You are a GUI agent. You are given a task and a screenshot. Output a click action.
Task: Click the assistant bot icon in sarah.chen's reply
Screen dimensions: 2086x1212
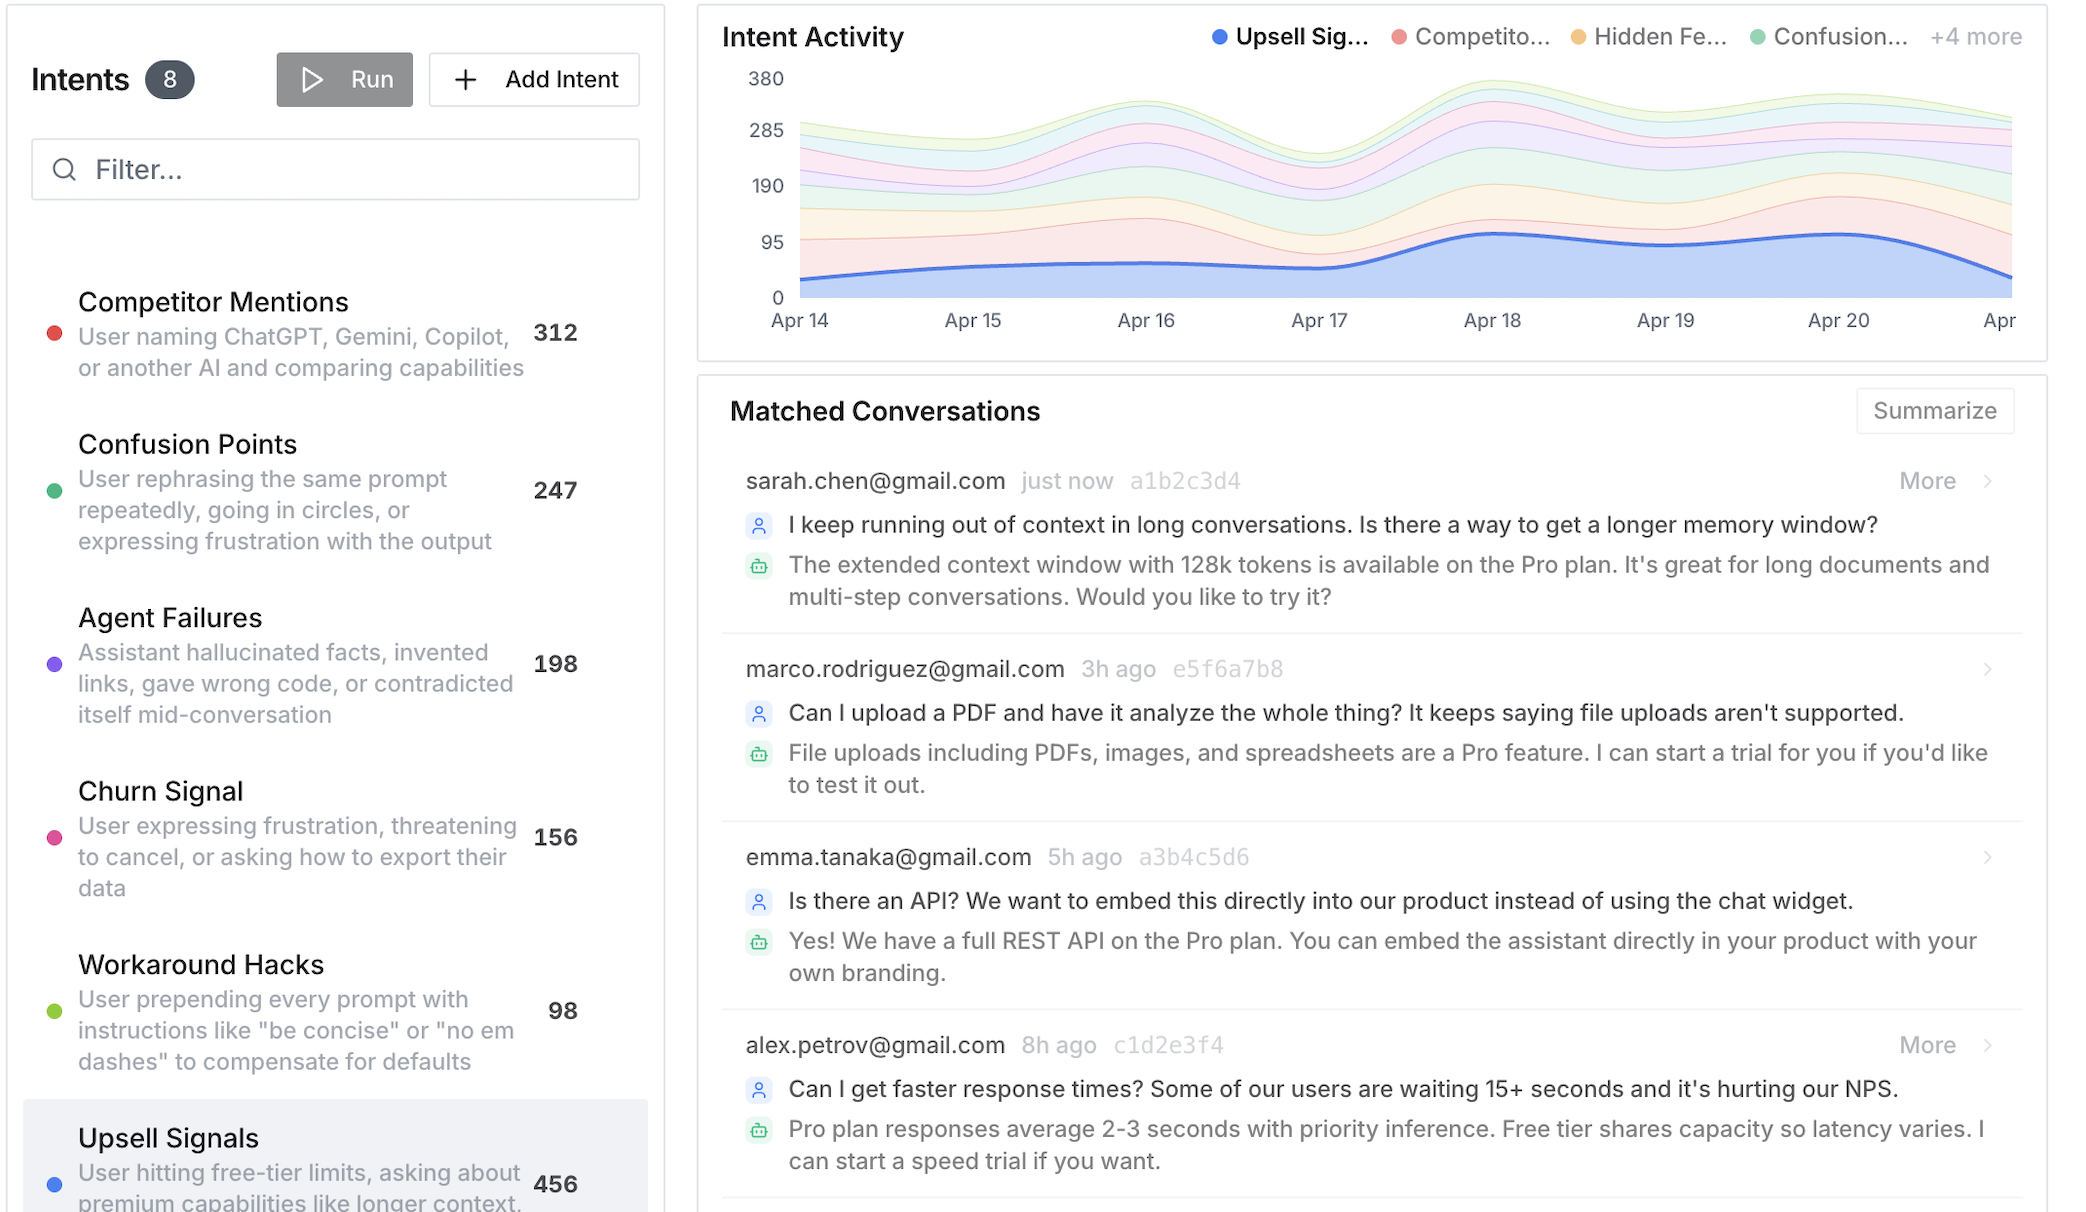(x=758, y=565)
